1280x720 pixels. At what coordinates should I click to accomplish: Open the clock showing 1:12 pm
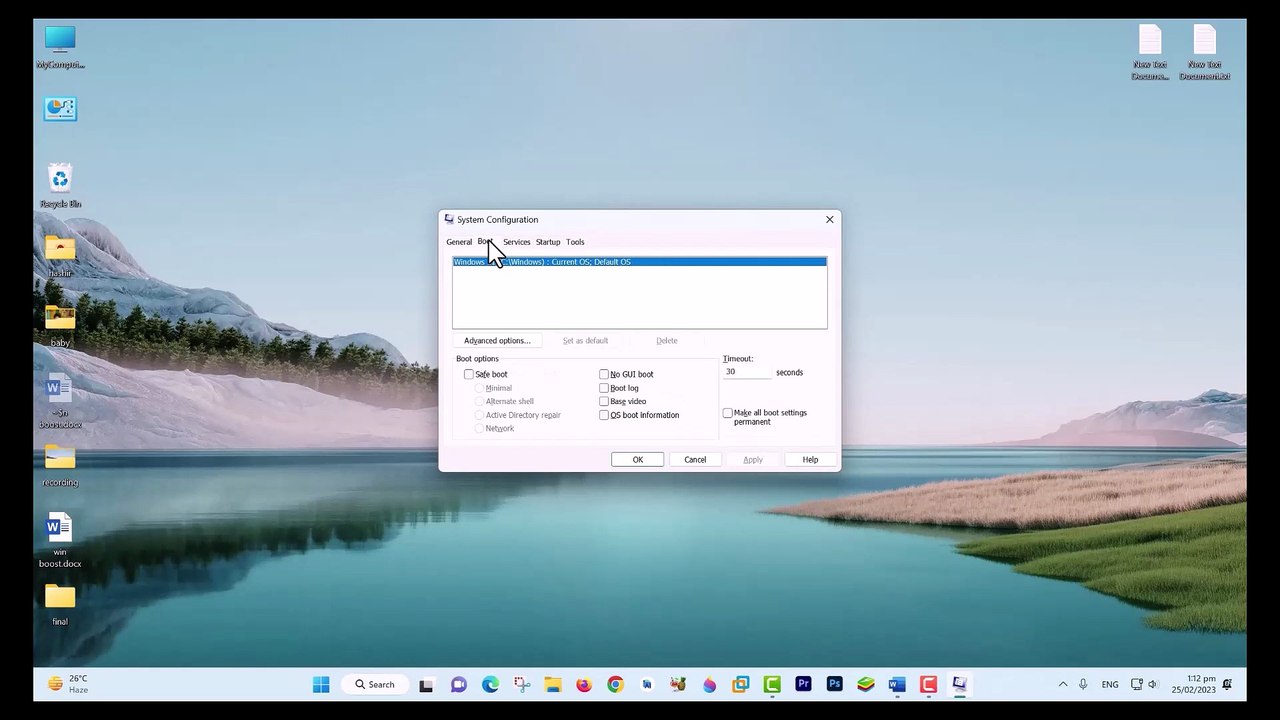[1193, 685]
